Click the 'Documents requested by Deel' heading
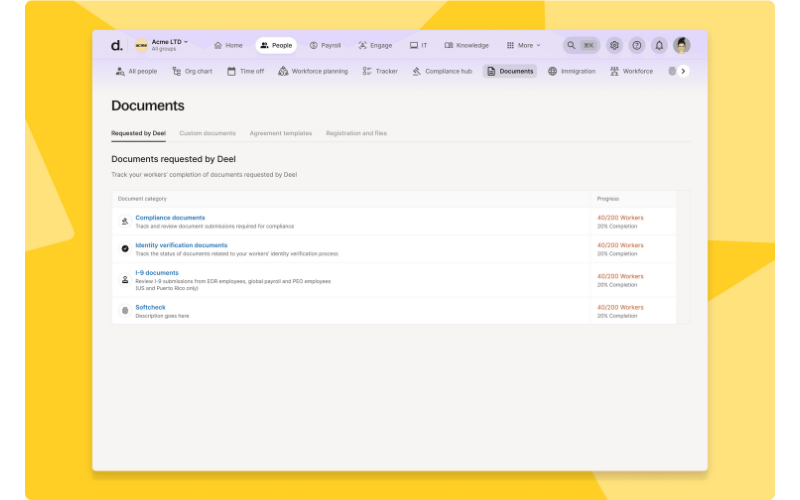 click(x=173, y=159)
